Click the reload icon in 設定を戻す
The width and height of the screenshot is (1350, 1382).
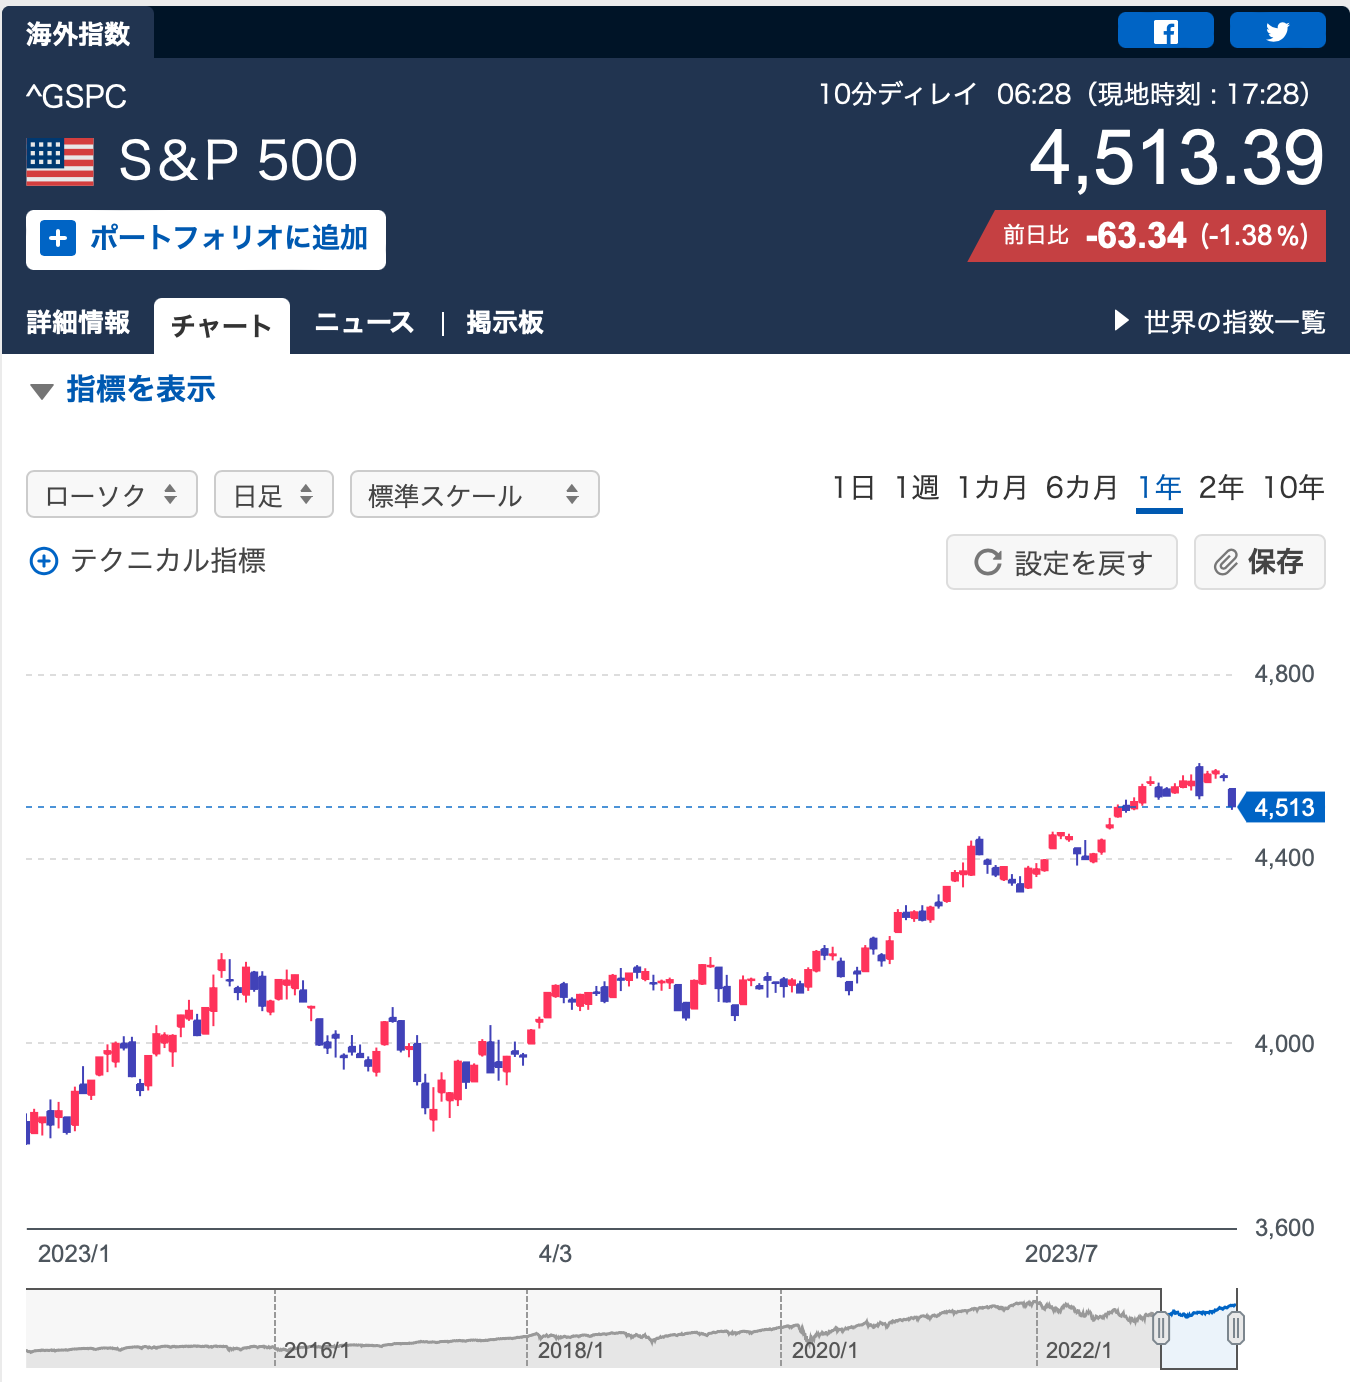click(x=988, y=562)
